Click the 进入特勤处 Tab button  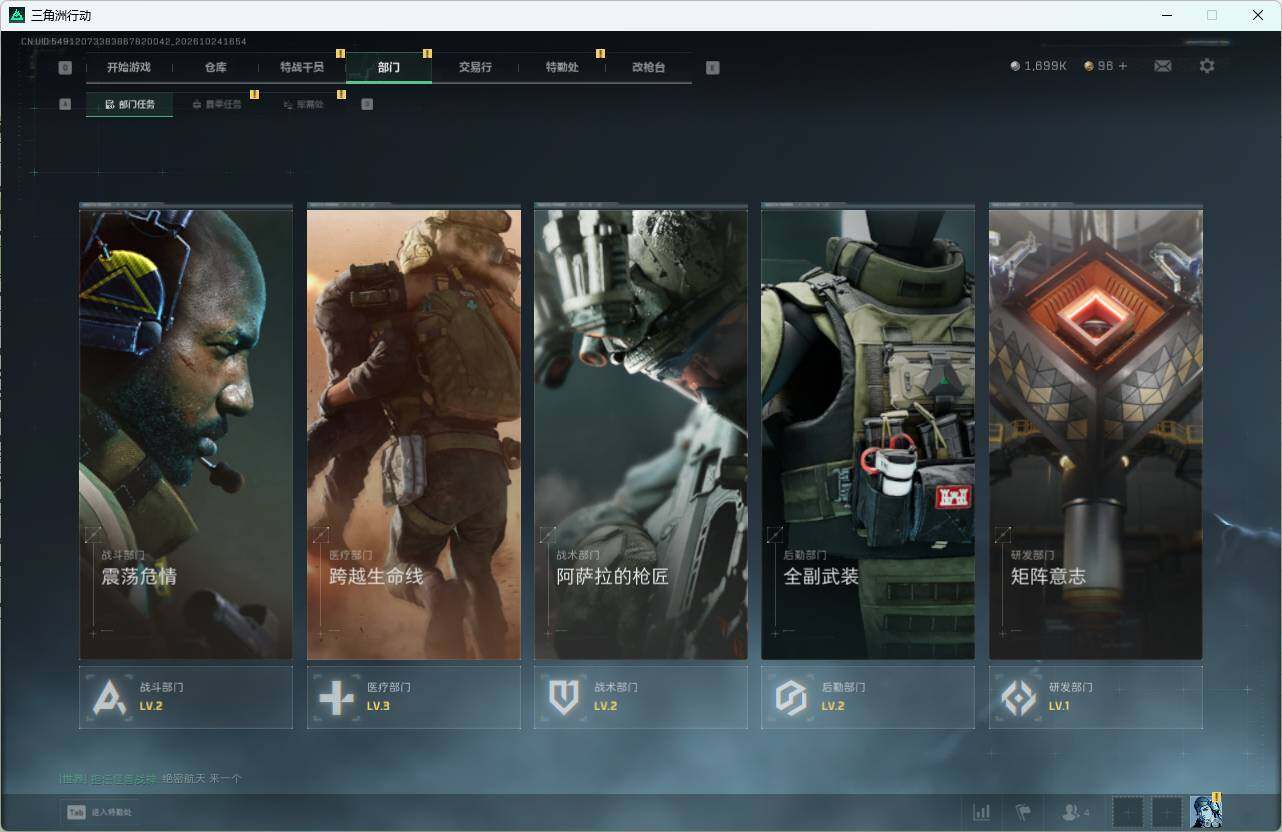coord(98,812)
